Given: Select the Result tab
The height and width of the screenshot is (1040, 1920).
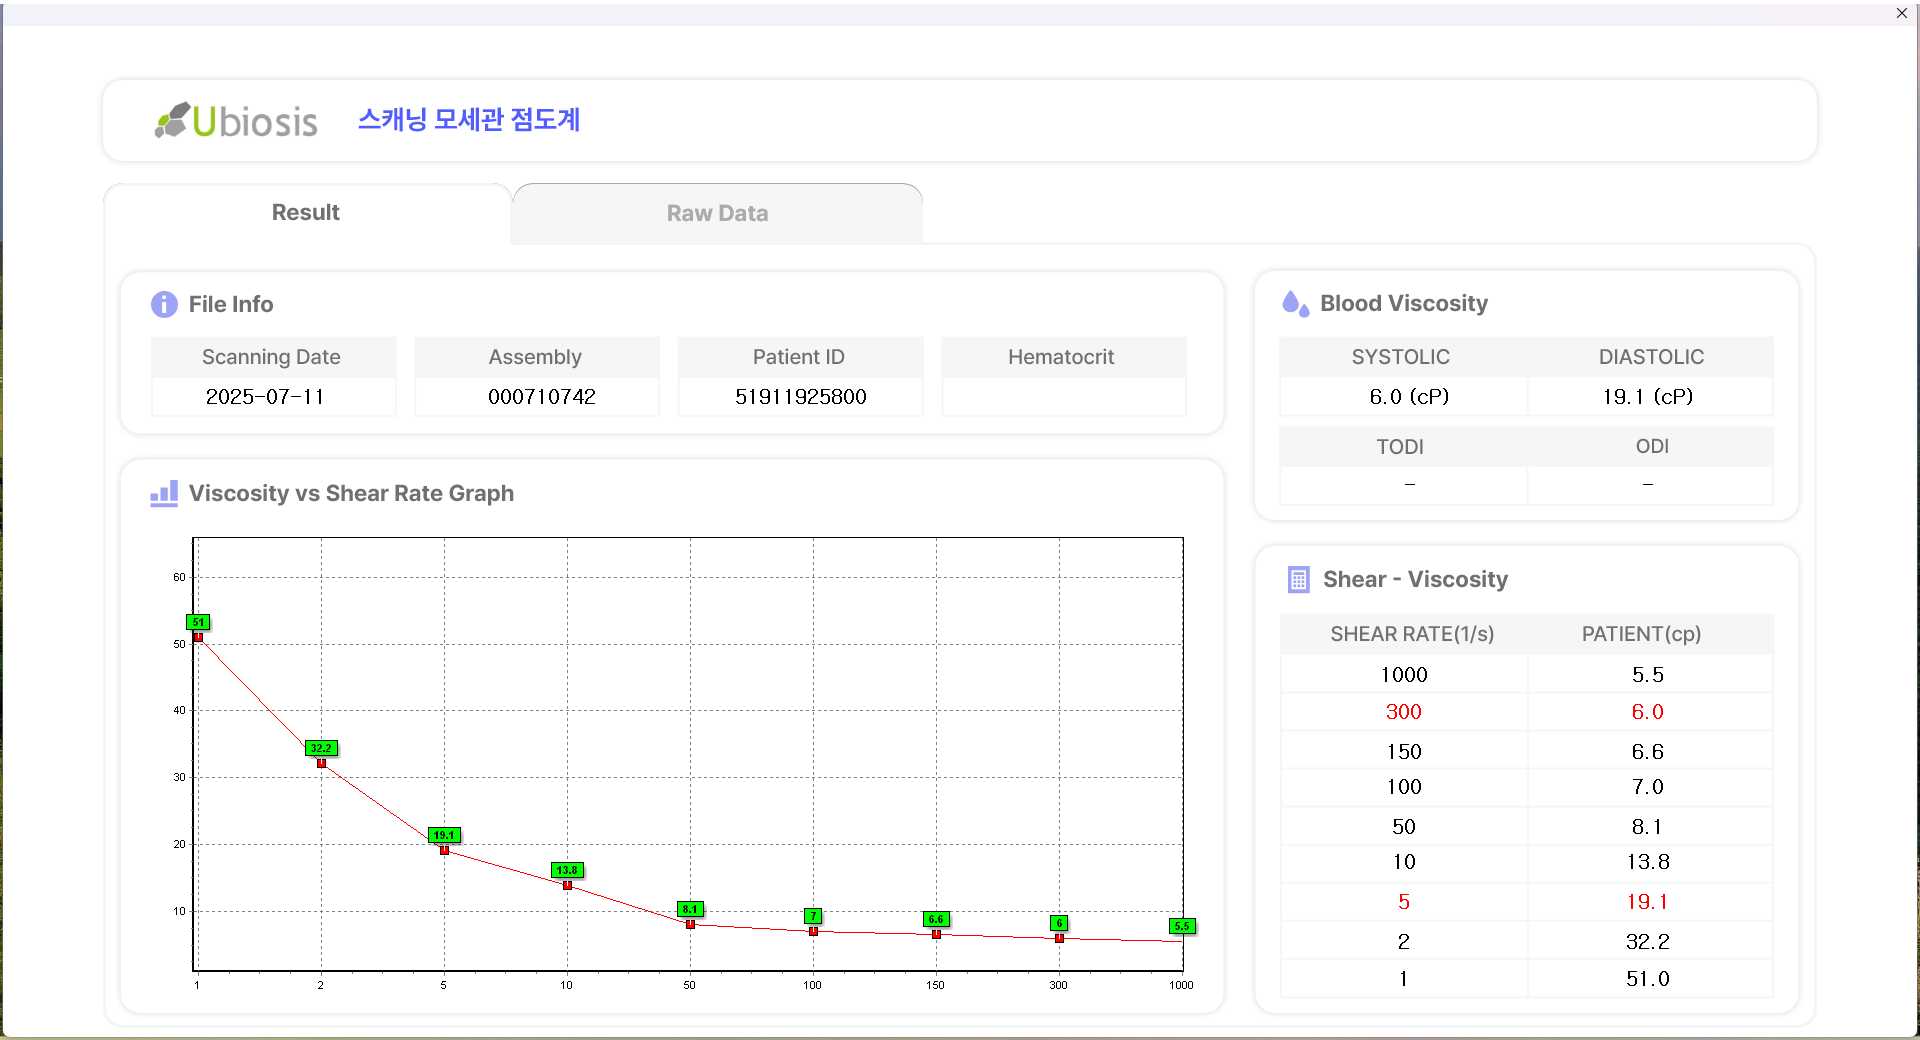Looking at the screenshot, I should point(306,212).
